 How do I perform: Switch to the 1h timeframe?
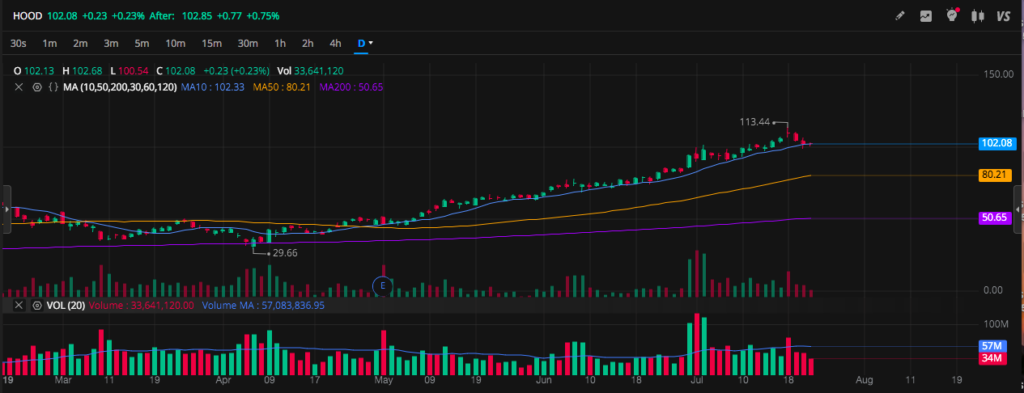(280, 43)
